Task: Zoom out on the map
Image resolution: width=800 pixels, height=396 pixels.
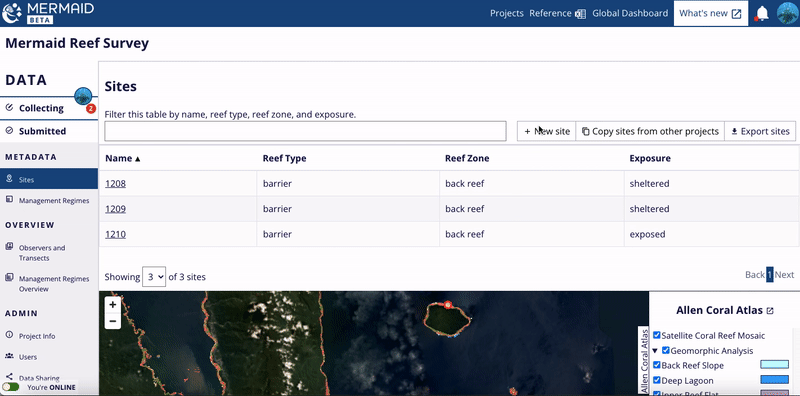Action: (x=113, y=321)
